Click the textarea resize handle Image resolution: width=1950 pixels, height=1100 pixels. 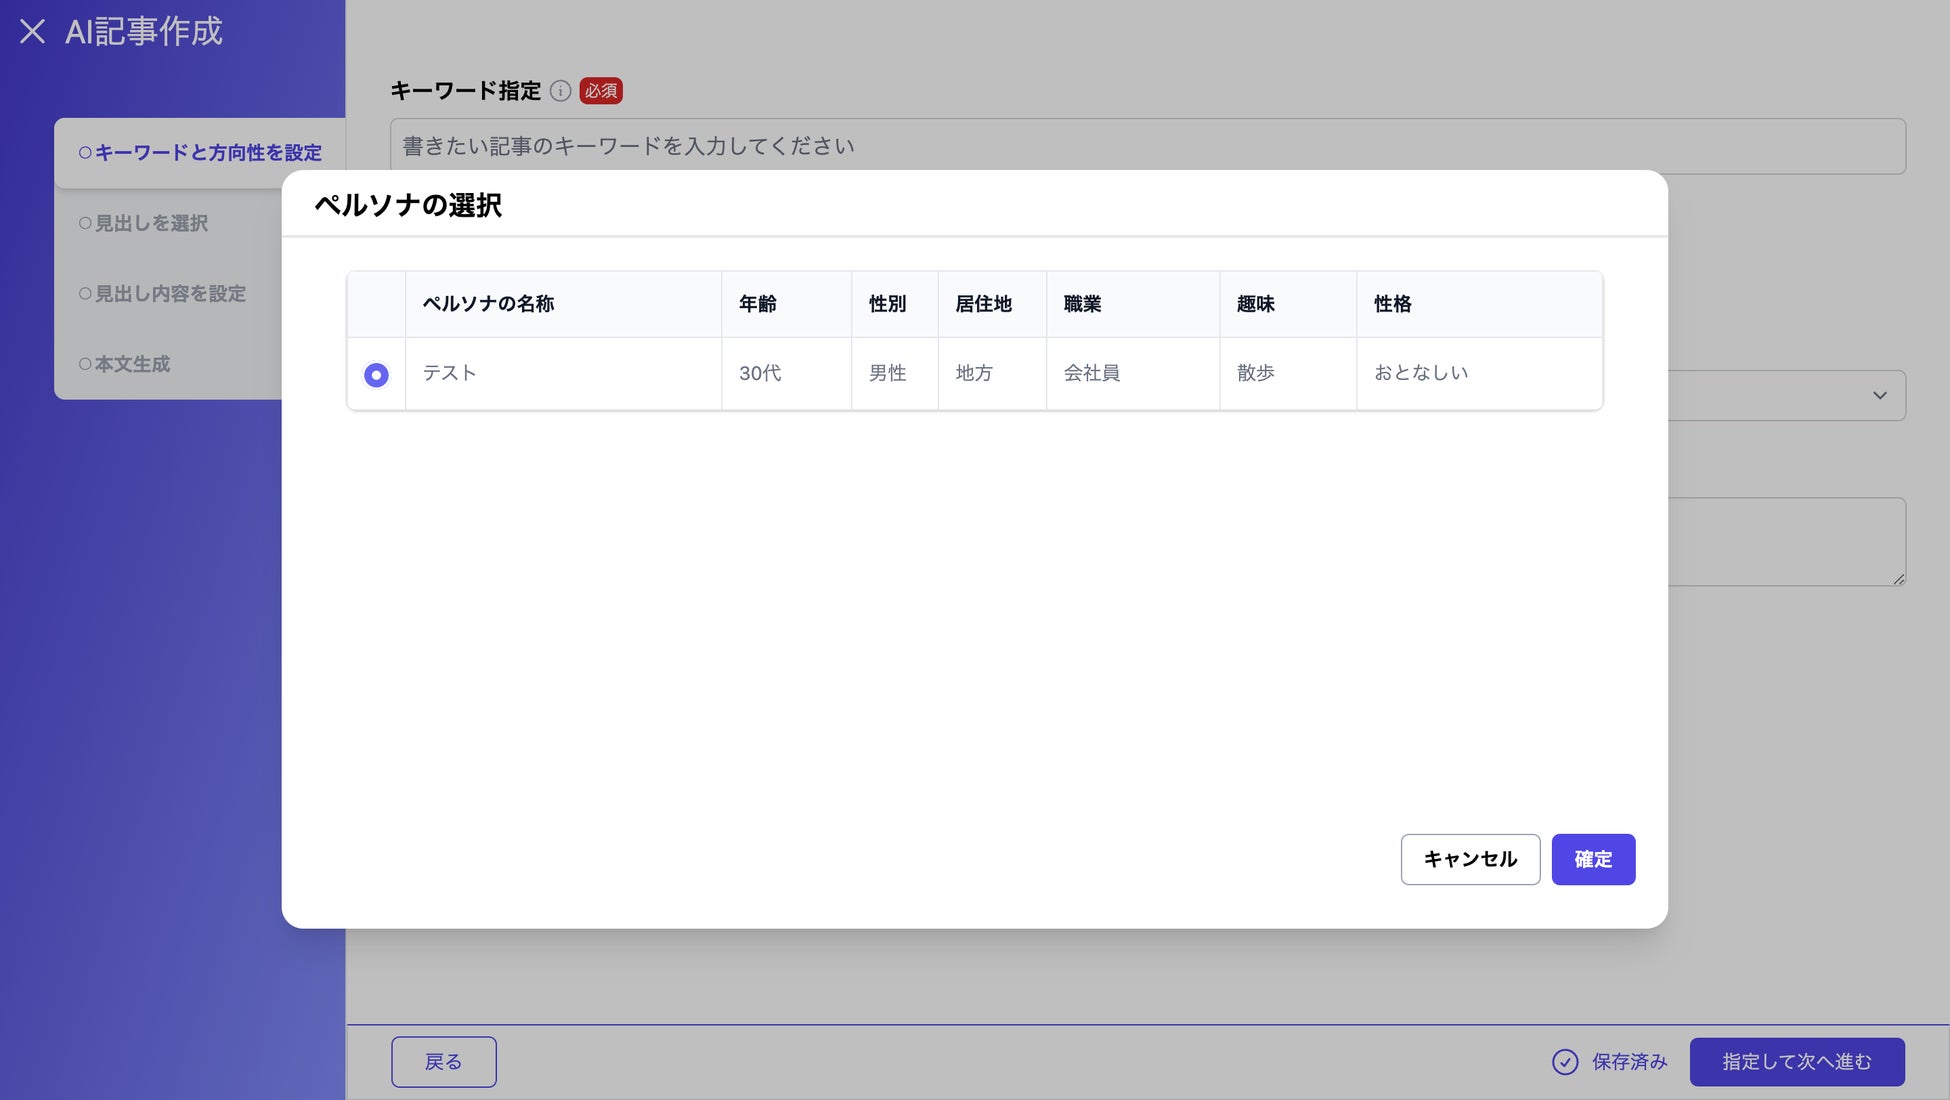pyautogui.click(x=1898, y=578)
